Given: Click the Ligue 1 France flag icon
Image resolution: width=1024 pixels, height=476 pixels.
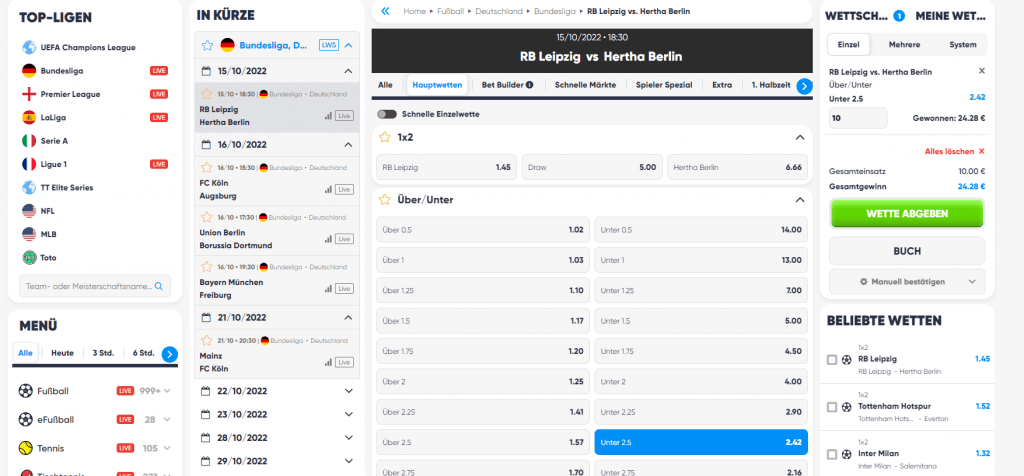Looking at the screenshot, I should (29, 164).
